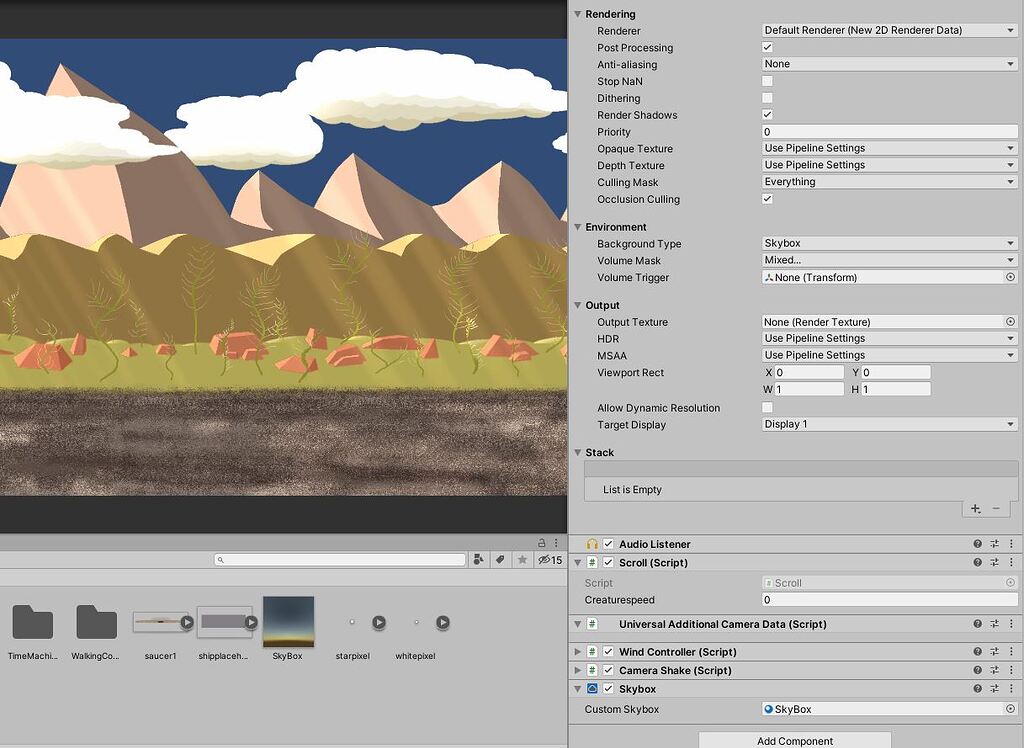The image size is (1024, 748).
Task: Toggle the Post Processing checkbox
Action: 767,47
